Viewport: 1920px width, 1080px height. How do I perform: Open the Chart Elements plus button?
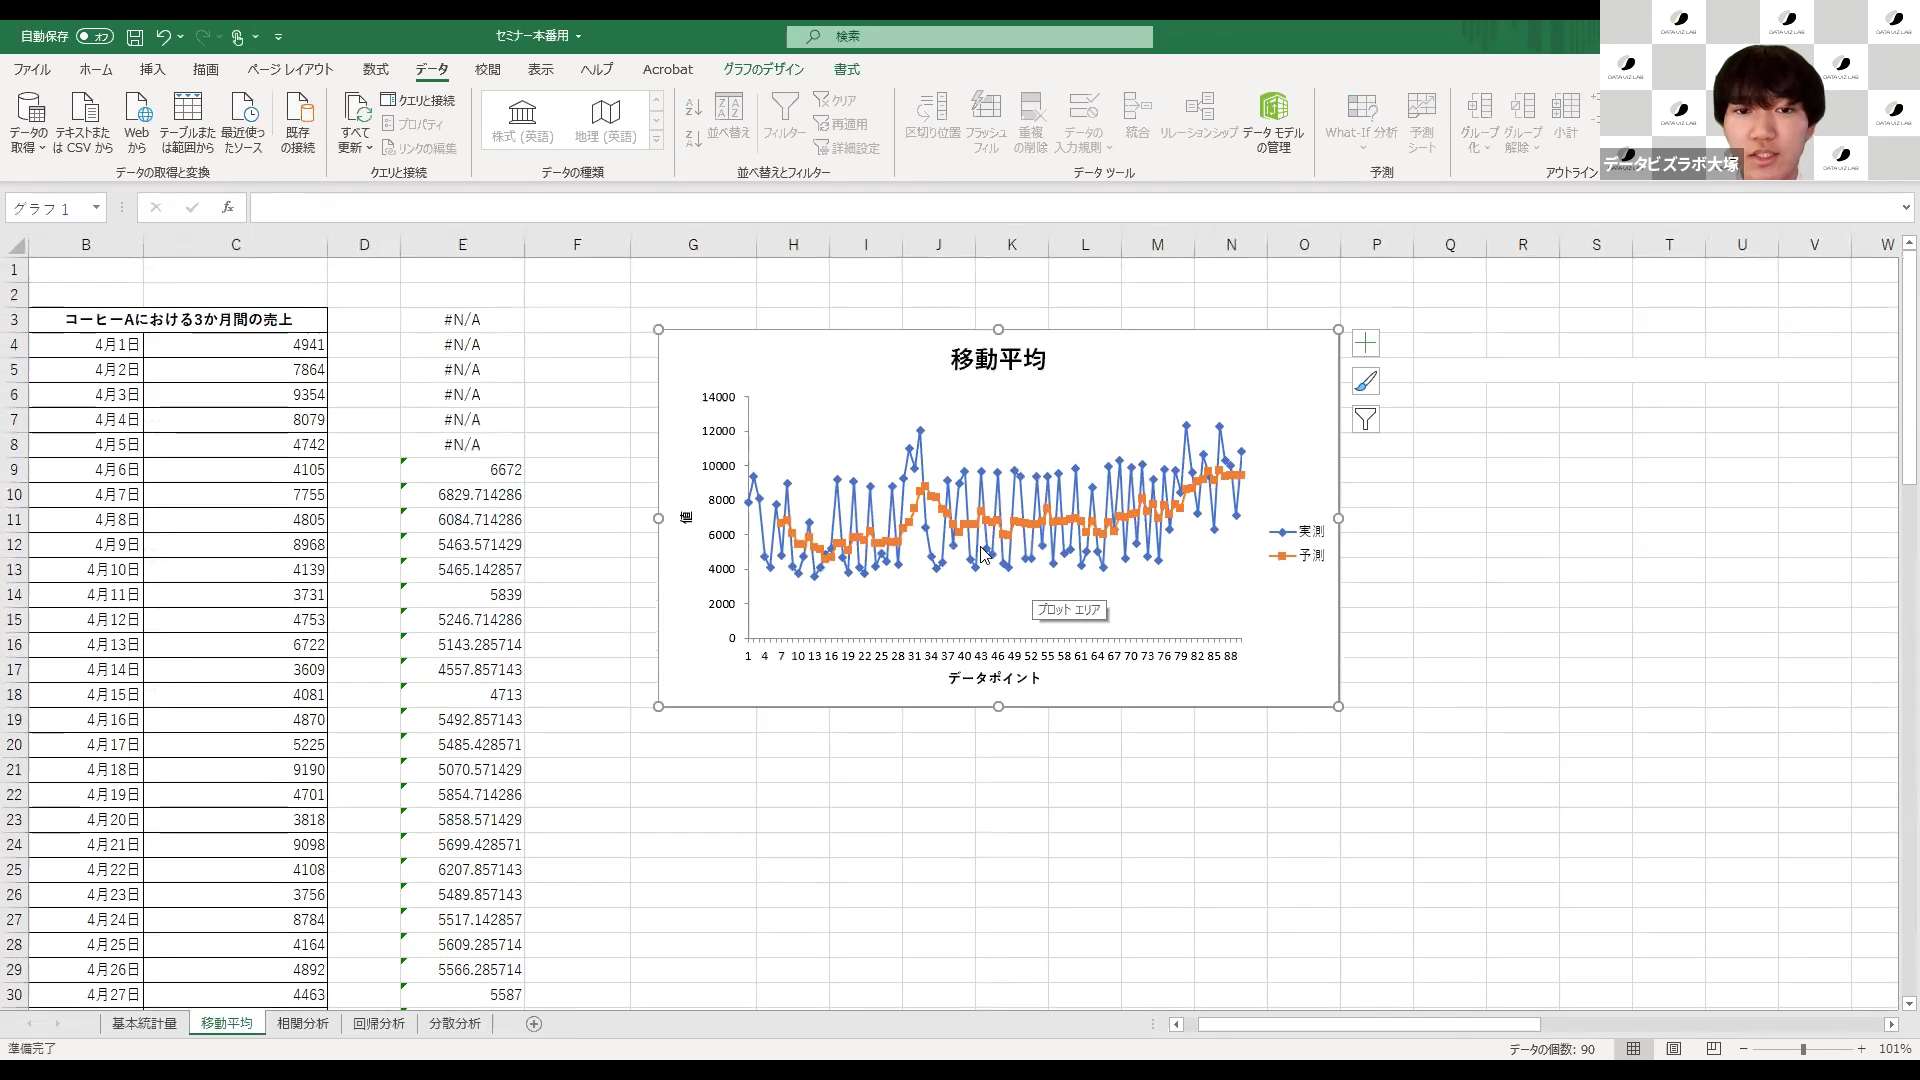tap(1365, 344)
